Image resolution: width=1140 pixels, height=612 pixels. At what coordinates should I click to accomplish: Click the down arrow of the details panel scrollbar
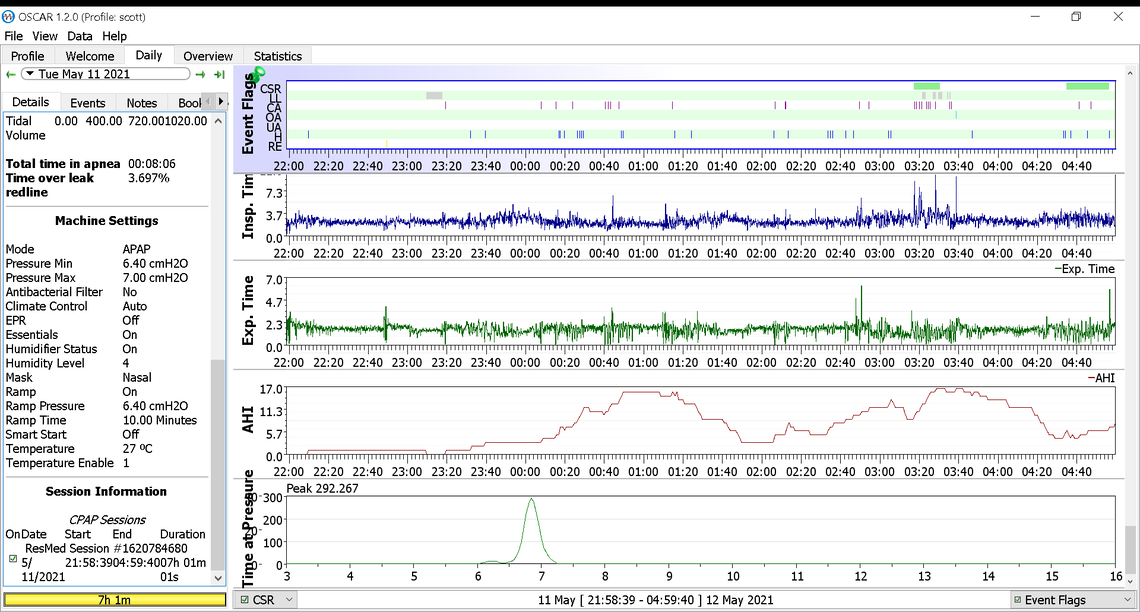point(218,578)
